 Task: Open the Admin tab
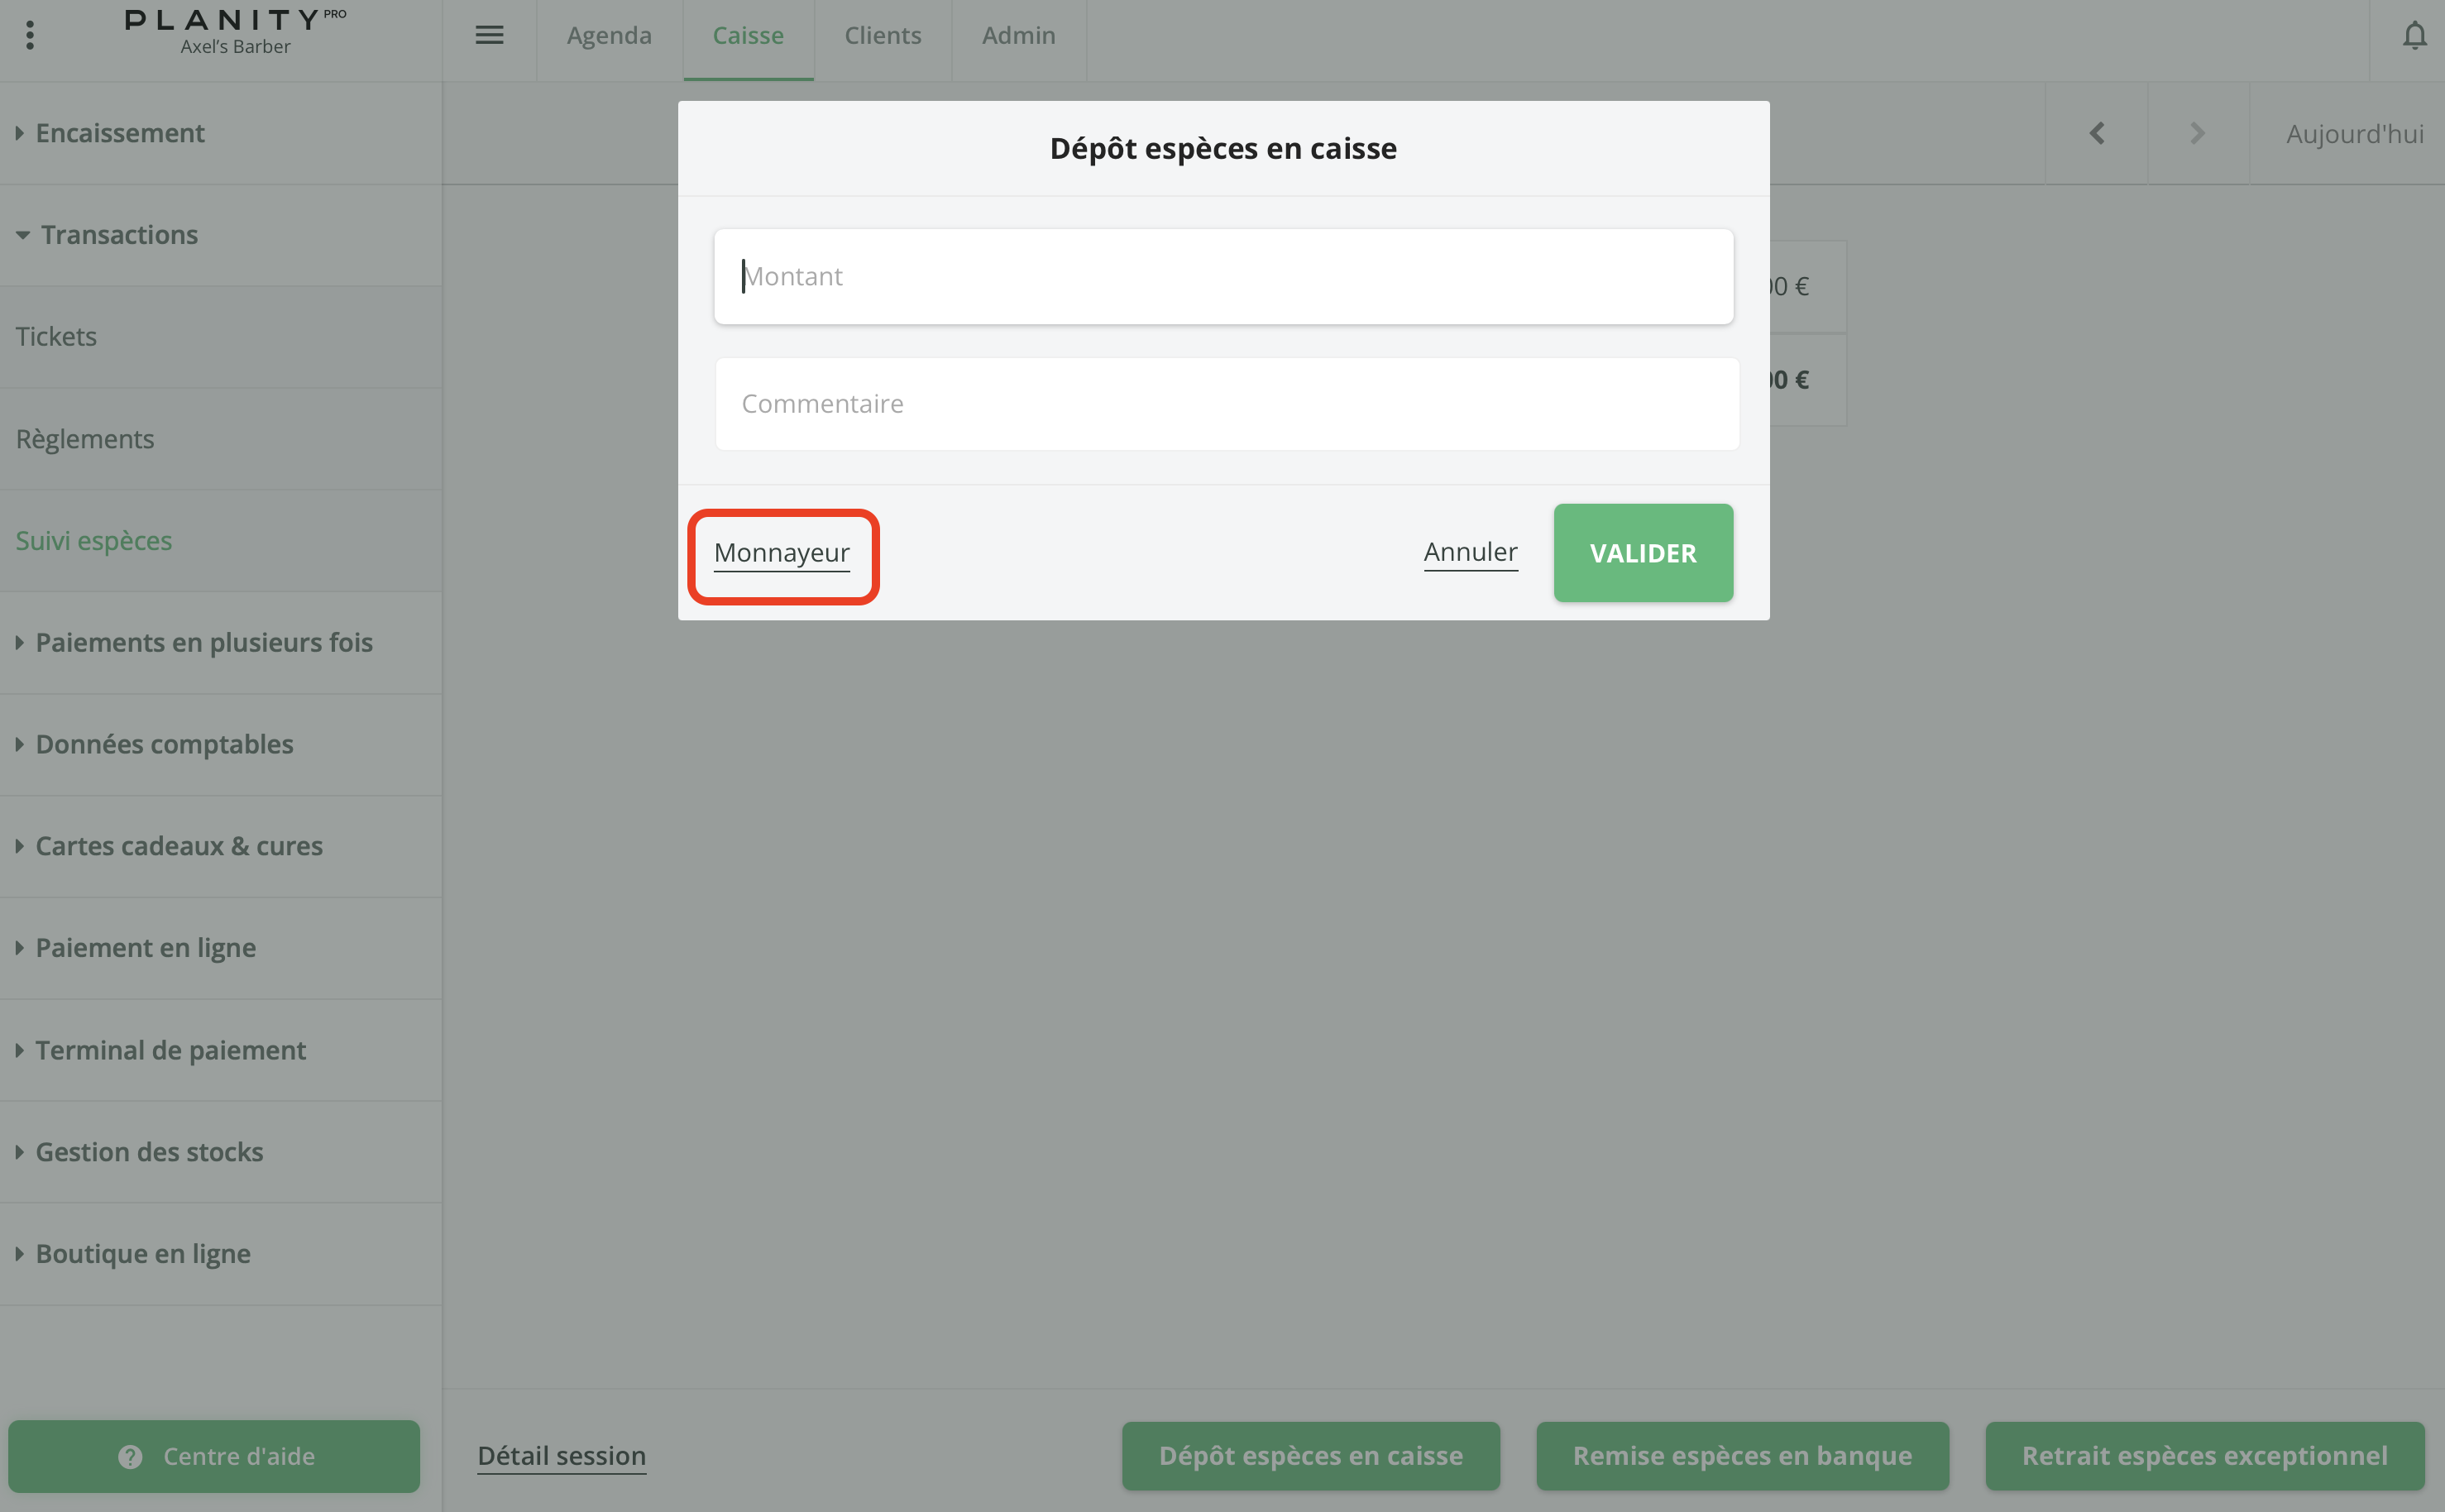1018,36
